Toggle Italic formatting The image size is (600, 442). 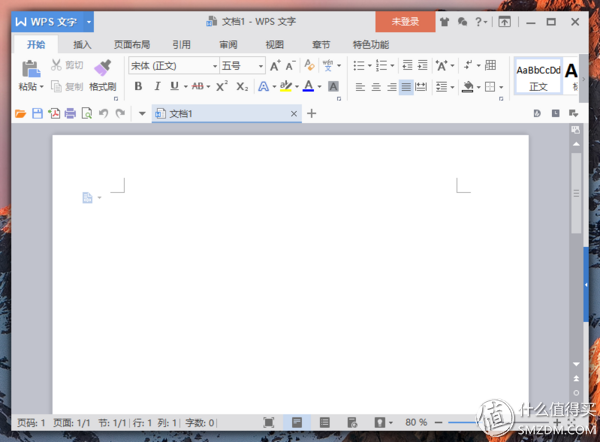tap(157, 86)
